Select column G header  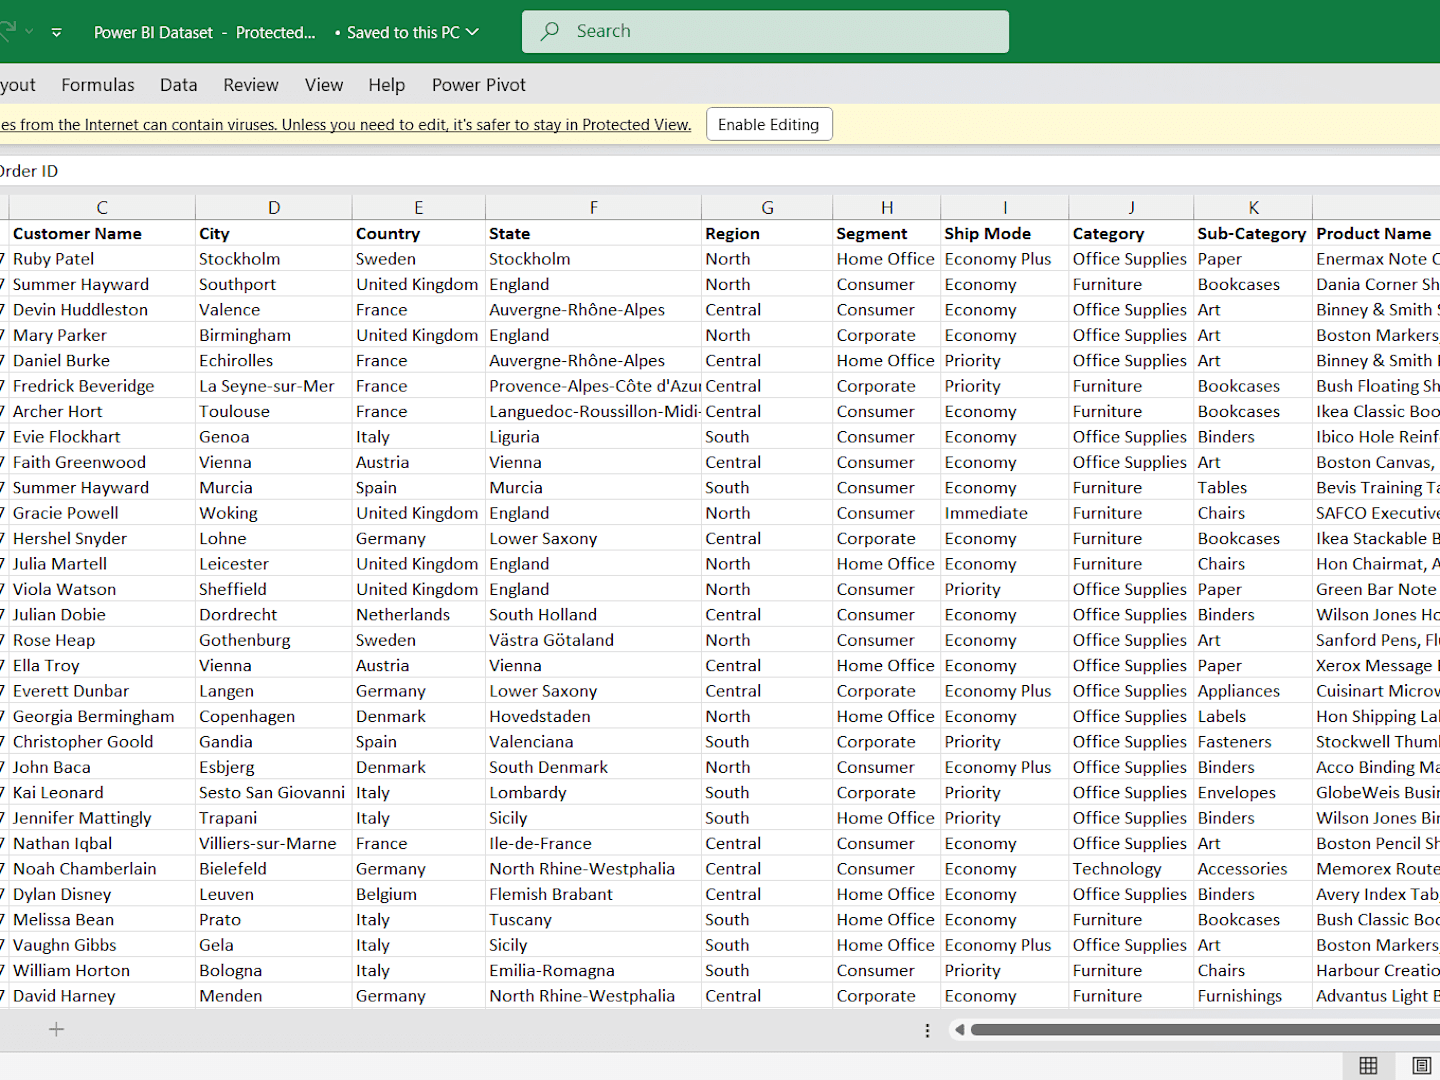coord(767,208)
